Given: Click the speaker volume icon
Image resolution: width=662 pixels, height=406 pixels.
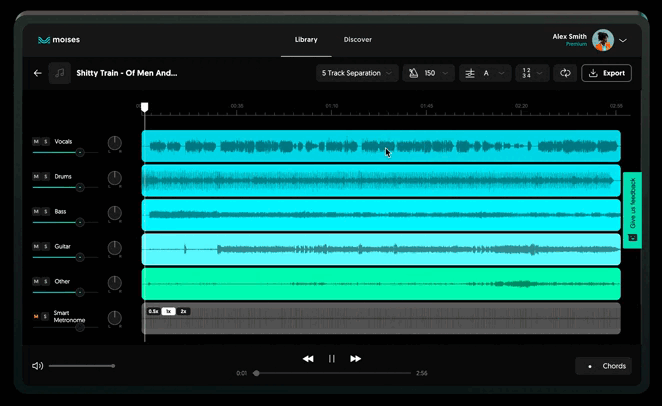Looking at the screenshot, I should tap(37, 366).
